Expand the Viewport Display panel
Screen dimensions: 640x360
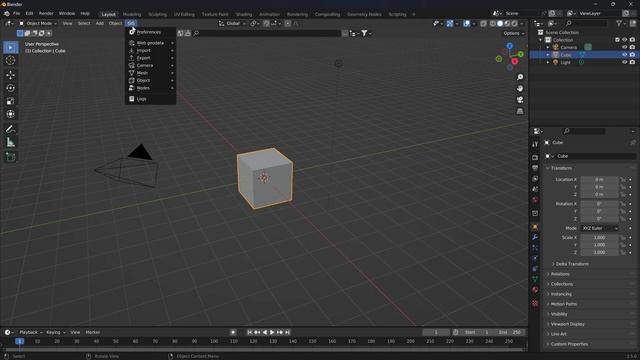pyautogui.click(x=567, y=324)
